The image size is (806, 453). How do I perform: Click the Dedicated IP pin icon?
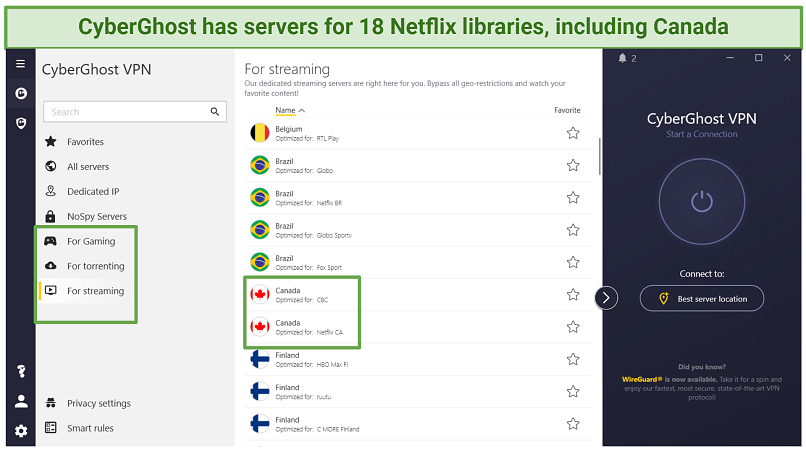tap(50, 191)
